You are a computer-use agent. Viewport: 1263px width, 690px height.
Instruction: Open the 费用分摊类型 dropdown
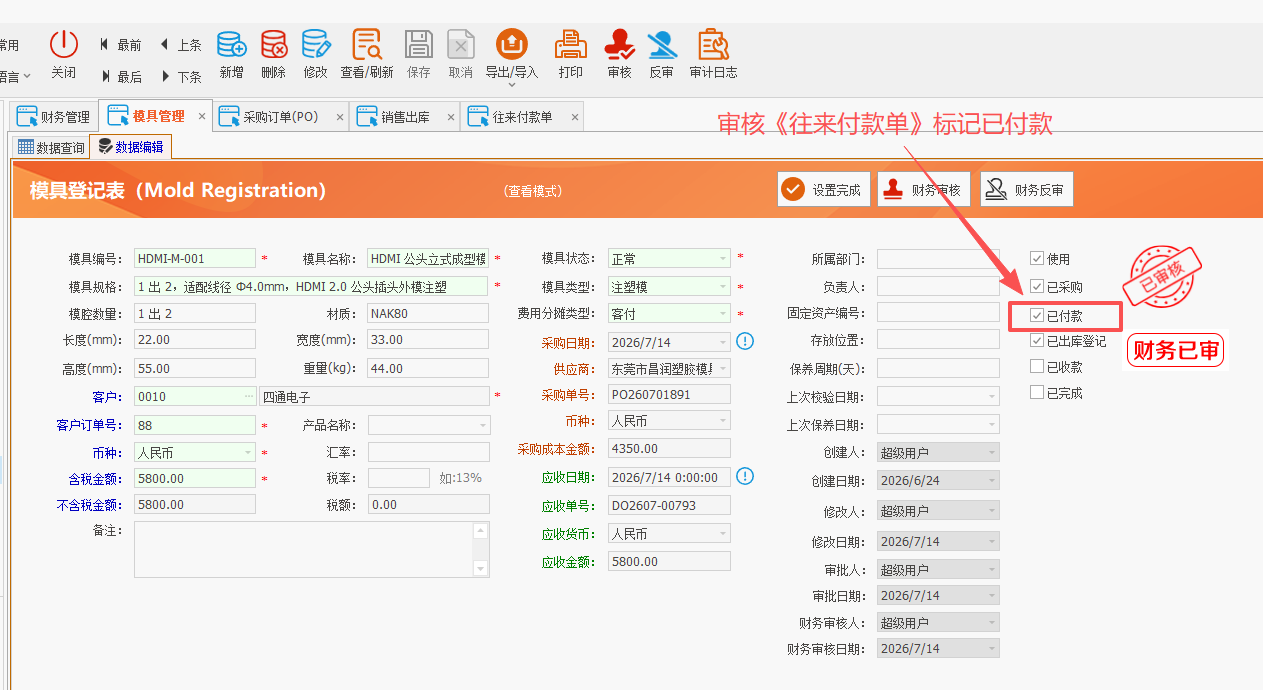[722, 314]
